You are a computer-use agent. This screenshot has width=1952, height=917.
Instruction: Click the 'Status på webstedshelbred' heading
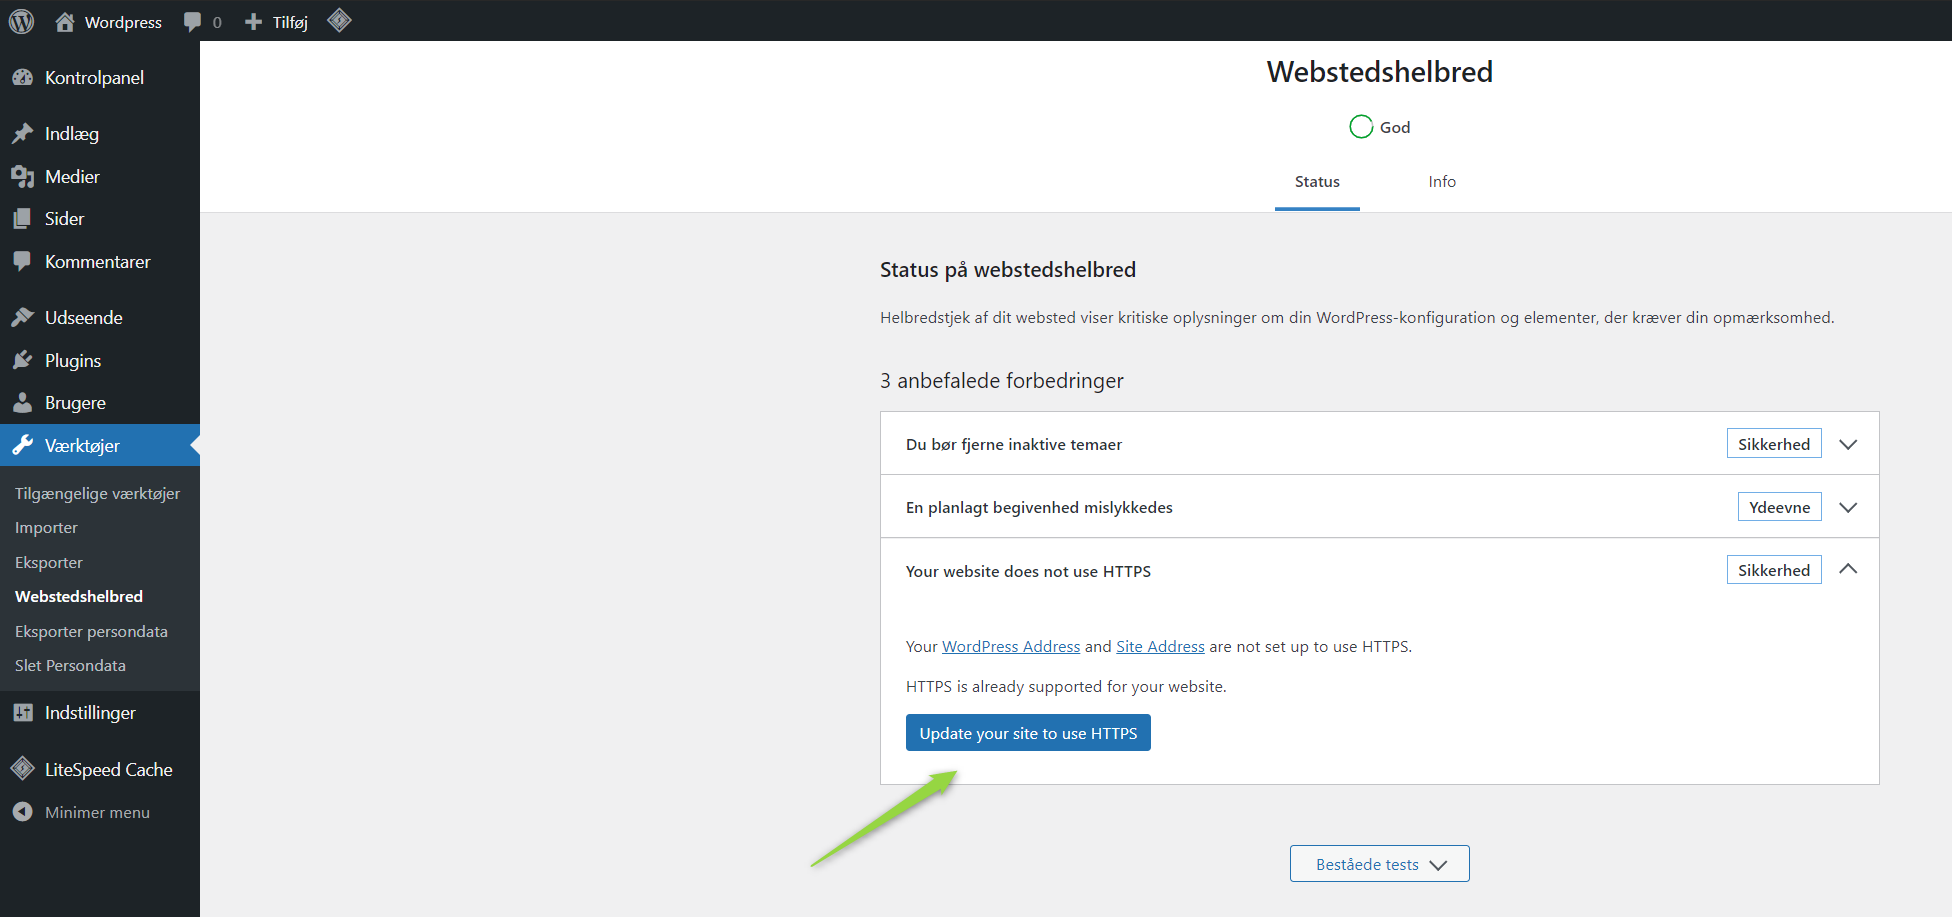(x=1008, y=269)
